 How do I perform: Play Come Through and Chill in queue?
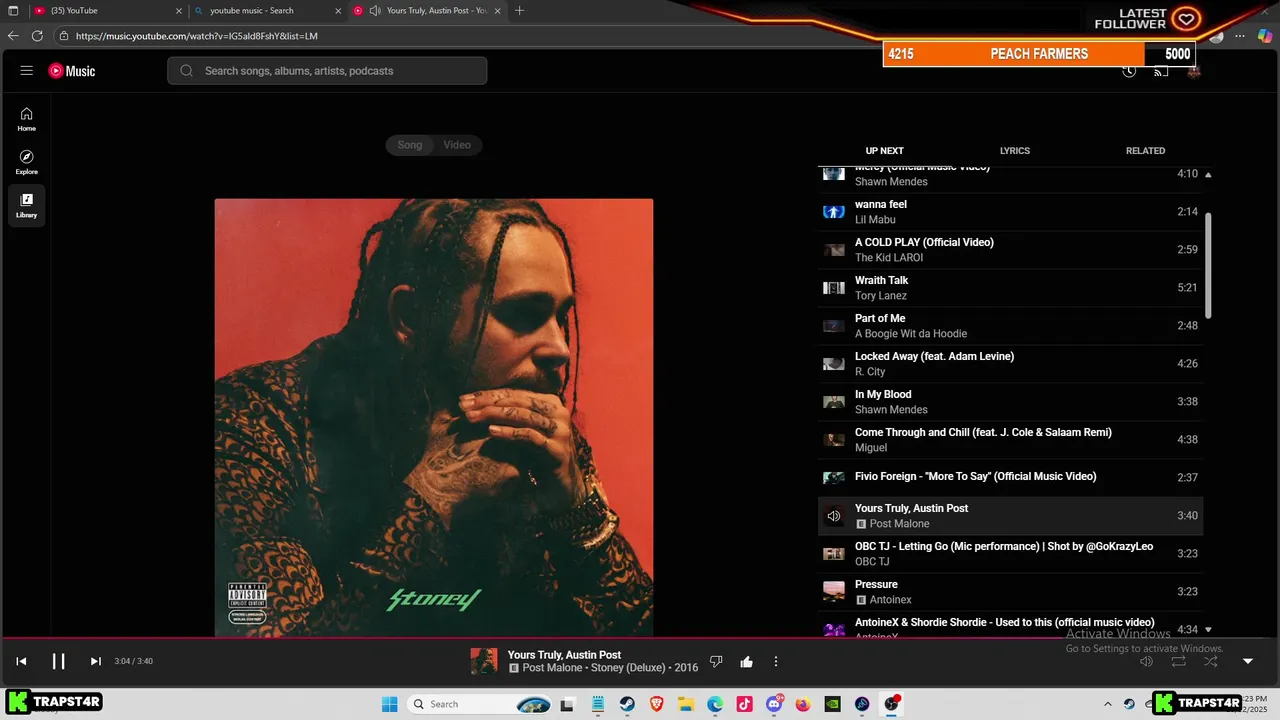tap(1010, 440)
